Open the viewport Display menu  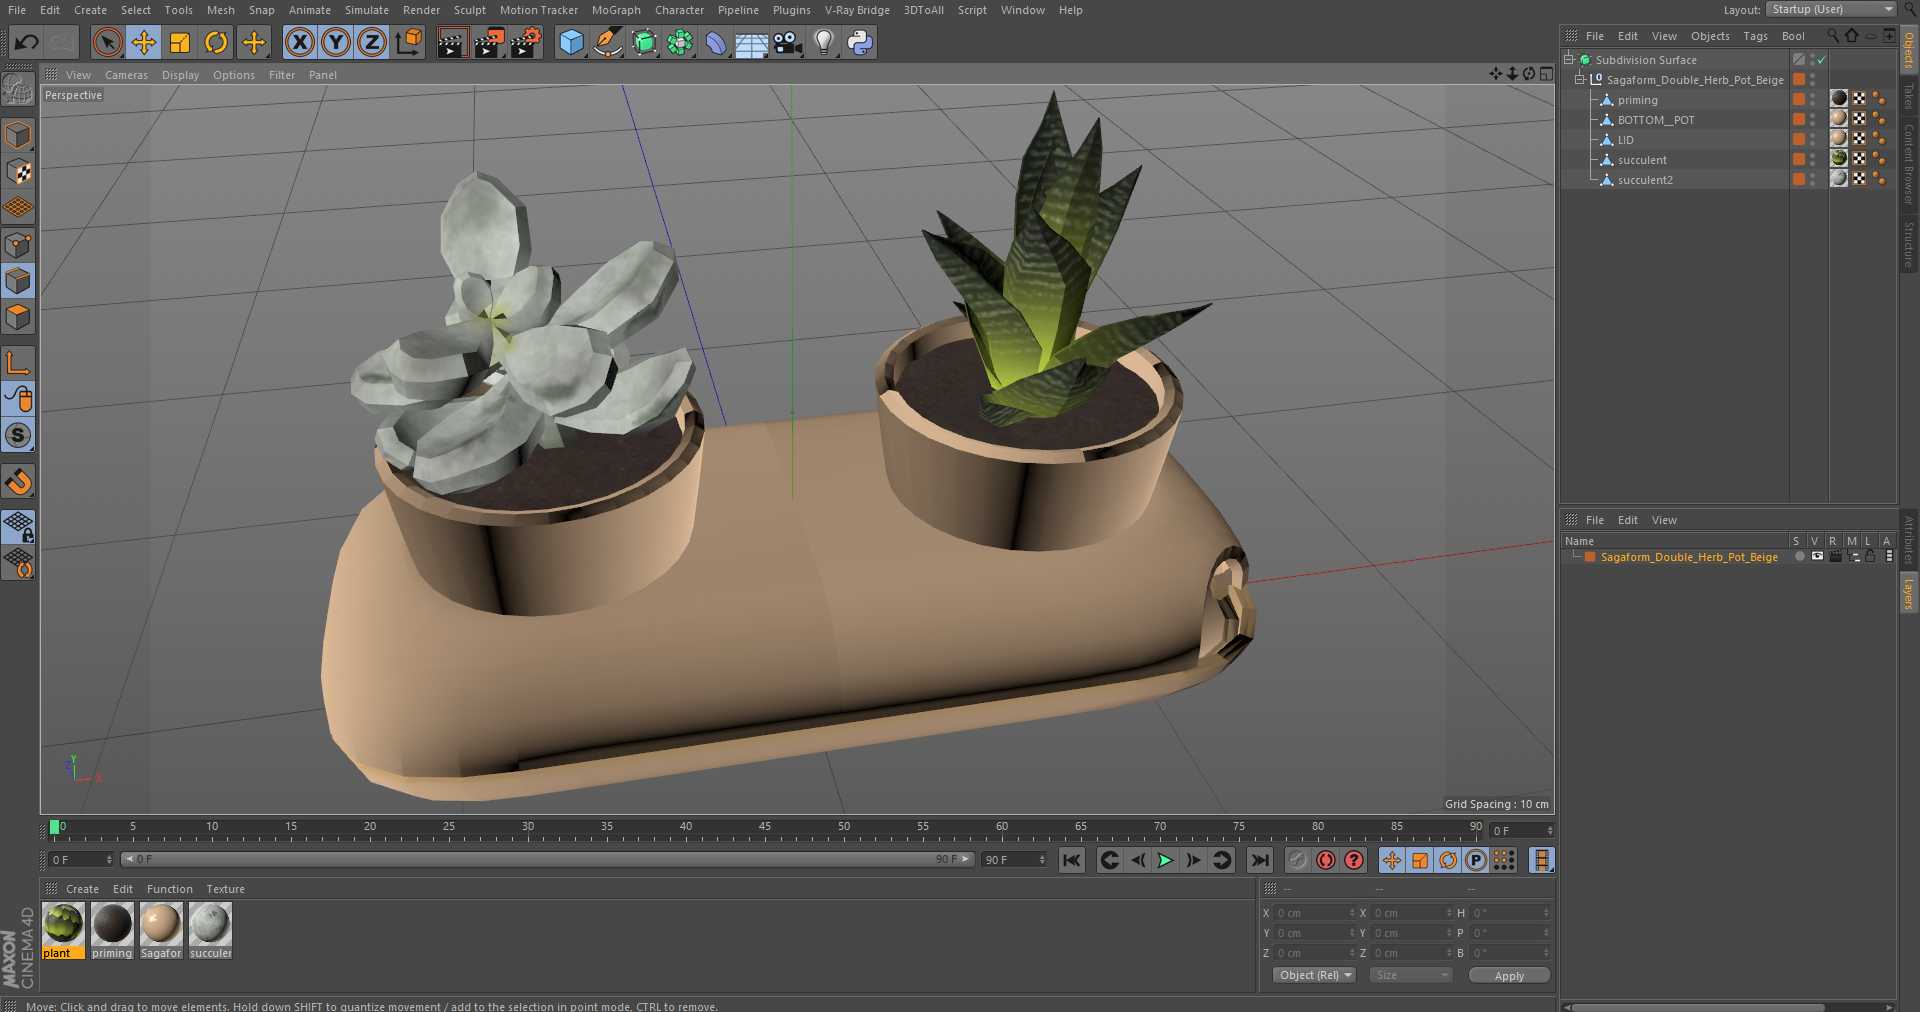pyautogui.click(x=180, y=75)
